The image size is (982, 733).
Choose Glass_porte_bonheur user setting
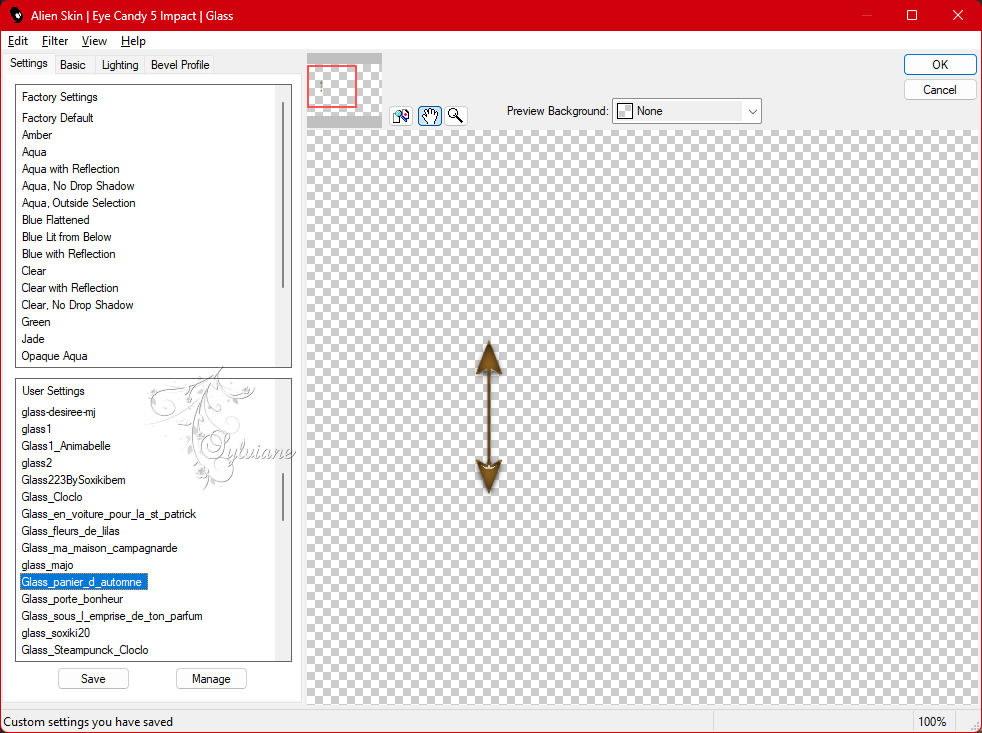click(x=73, y=599)
